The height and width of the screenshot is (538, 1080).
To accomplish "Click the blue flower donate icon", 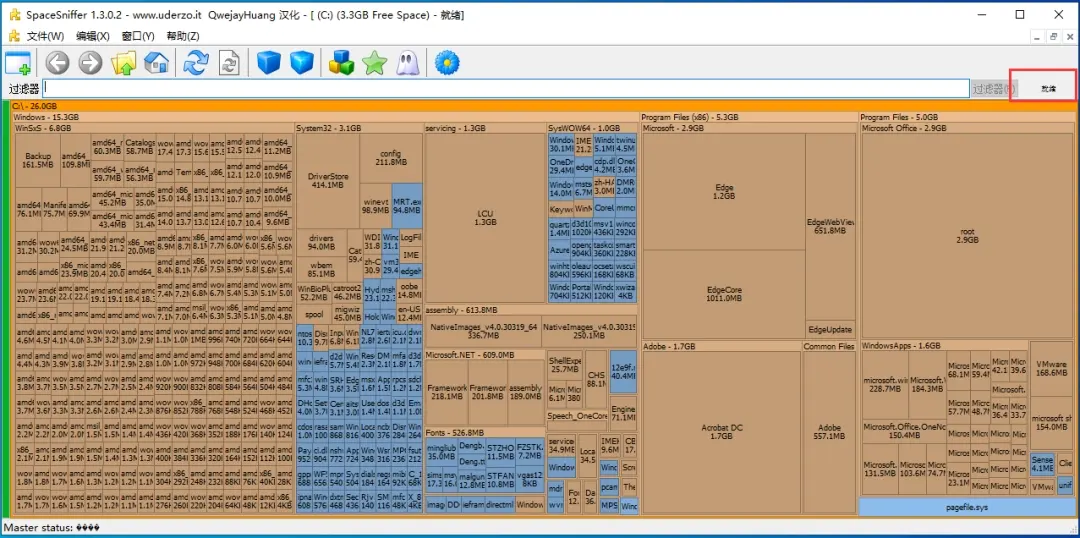I will (448, 63).
